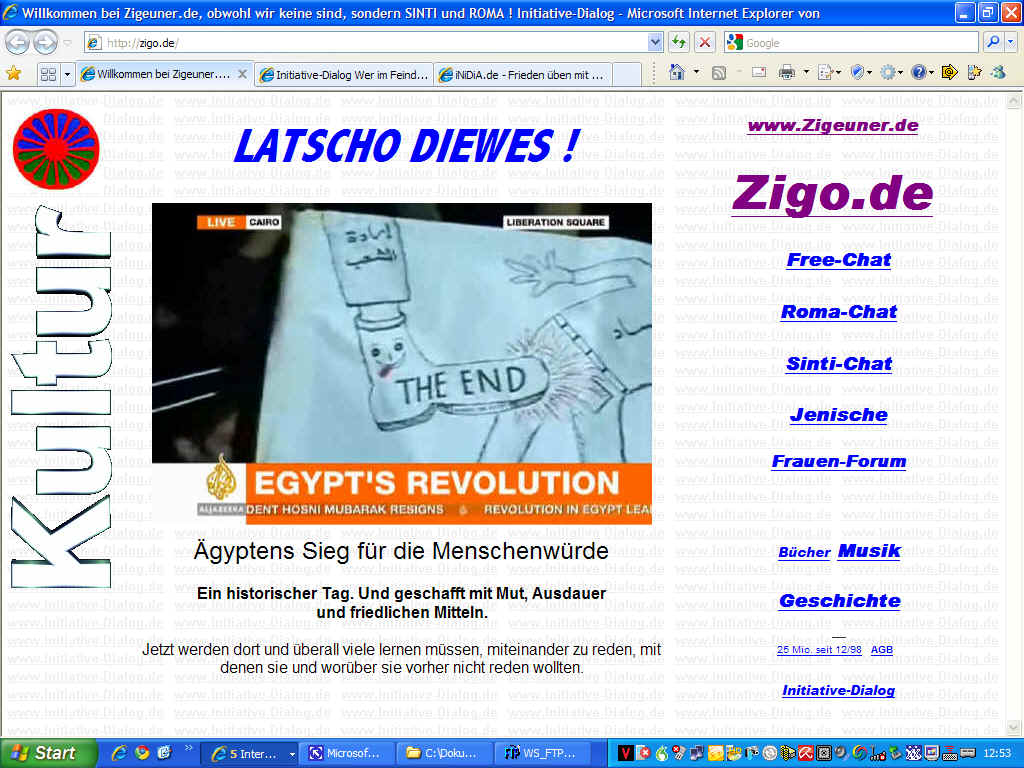Switch to iNiDiA.de Frieden üben tab
The image size is (1024, 768).
[x=524, y=74]
